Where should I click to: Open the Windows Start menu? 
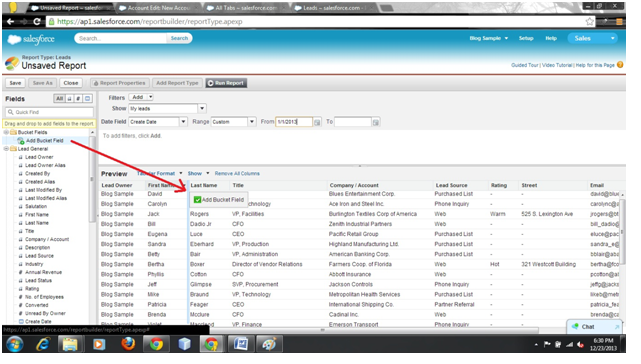[x=15, y=344]
